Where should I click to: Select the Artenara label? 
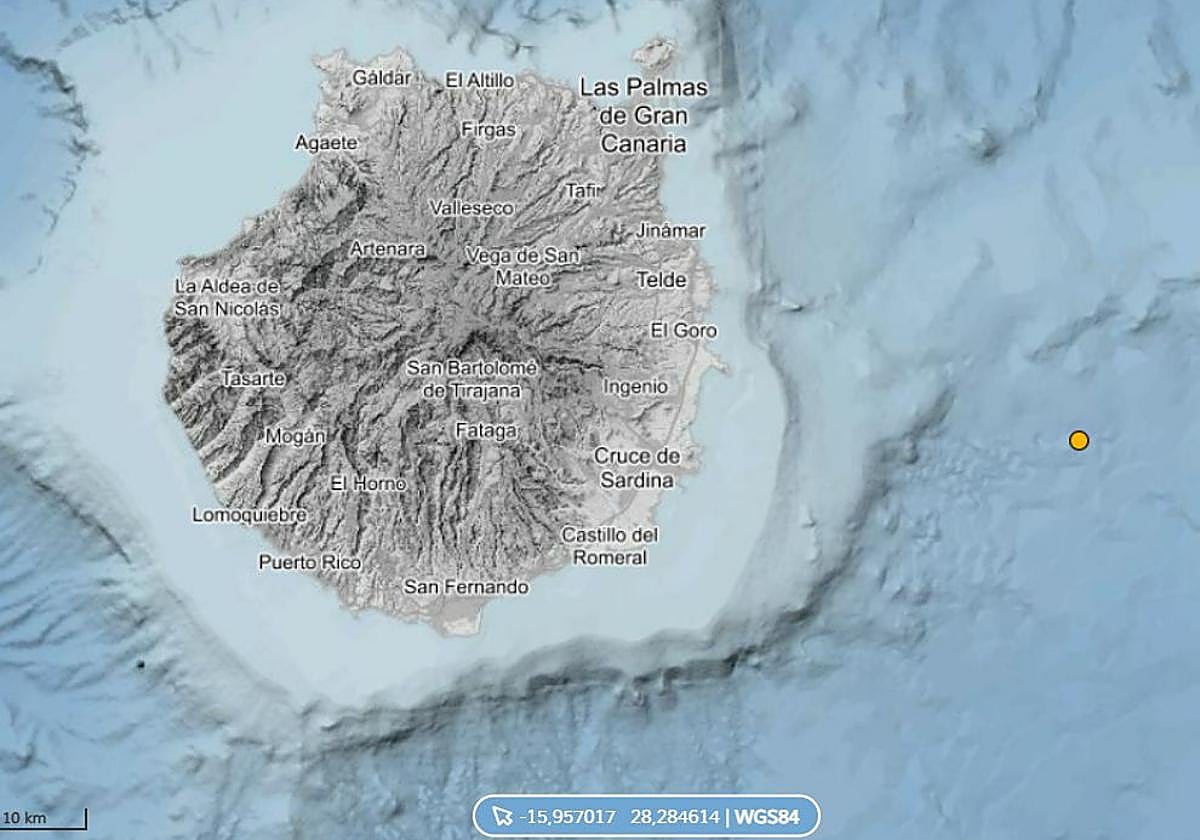tap(388, 249)
